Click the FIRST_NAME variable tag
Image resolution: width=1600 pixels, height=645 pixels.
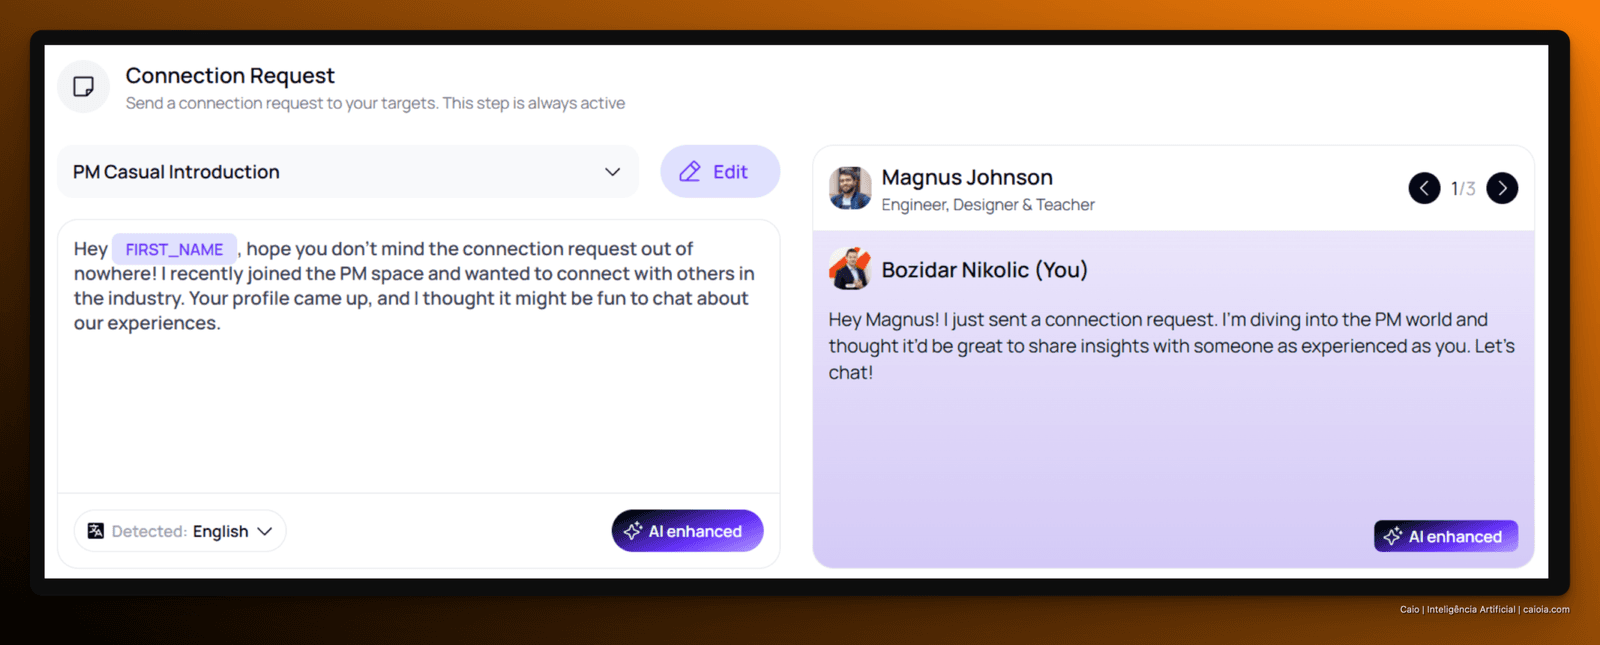tap(174, 249)
